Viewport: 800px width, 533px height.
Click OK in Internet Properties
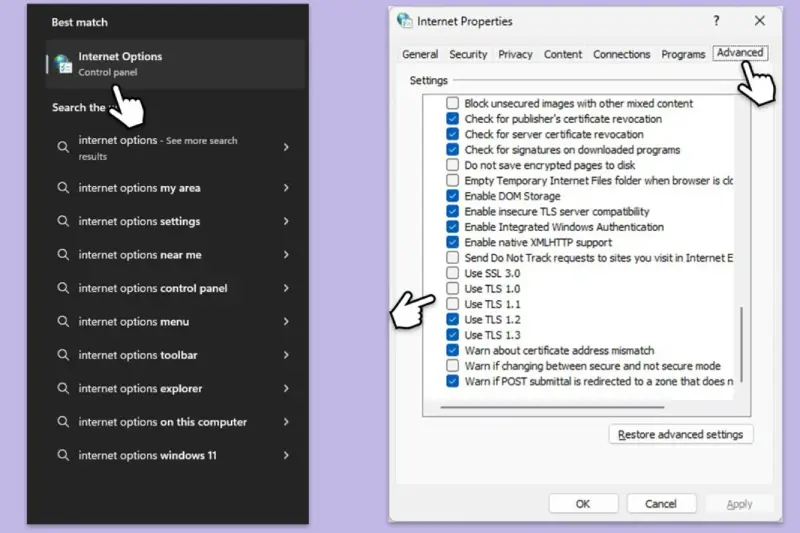click(x=583, y=504)
